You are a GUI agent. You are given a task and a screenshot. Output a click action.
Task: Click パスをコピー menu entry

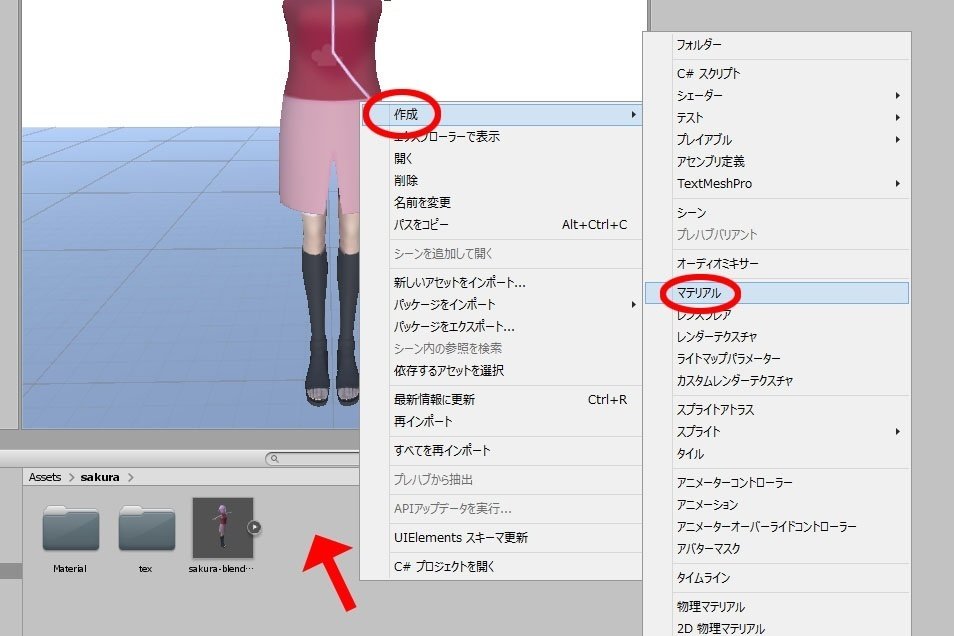pyautogui.click(x=501, y=224)
